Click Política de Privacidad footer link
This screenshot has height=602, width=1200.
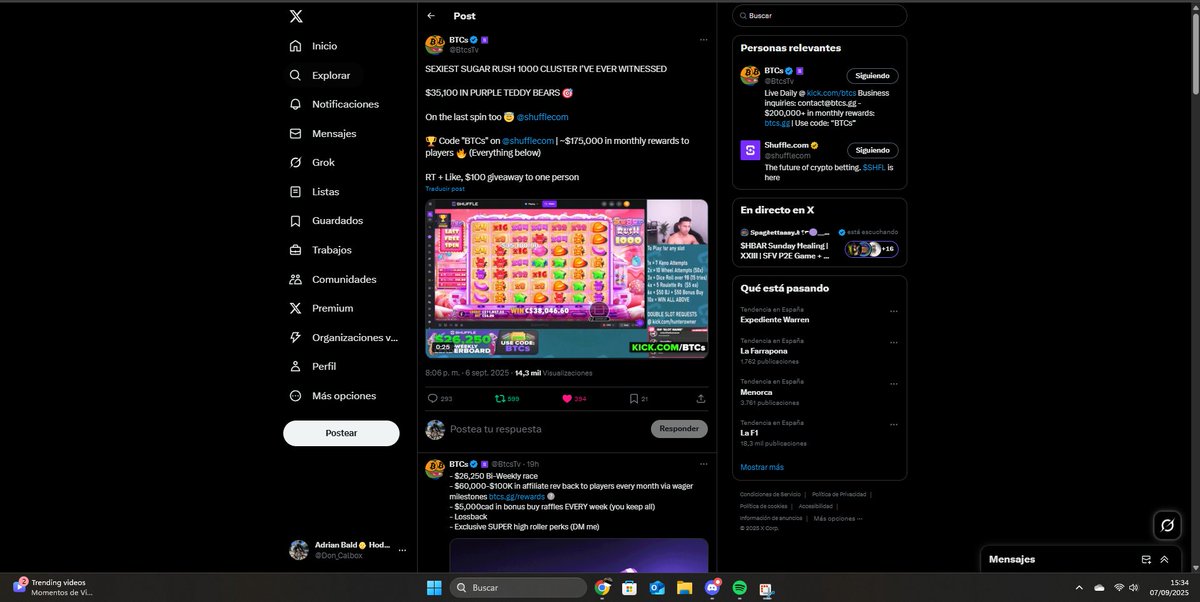(x=839, y=494)
